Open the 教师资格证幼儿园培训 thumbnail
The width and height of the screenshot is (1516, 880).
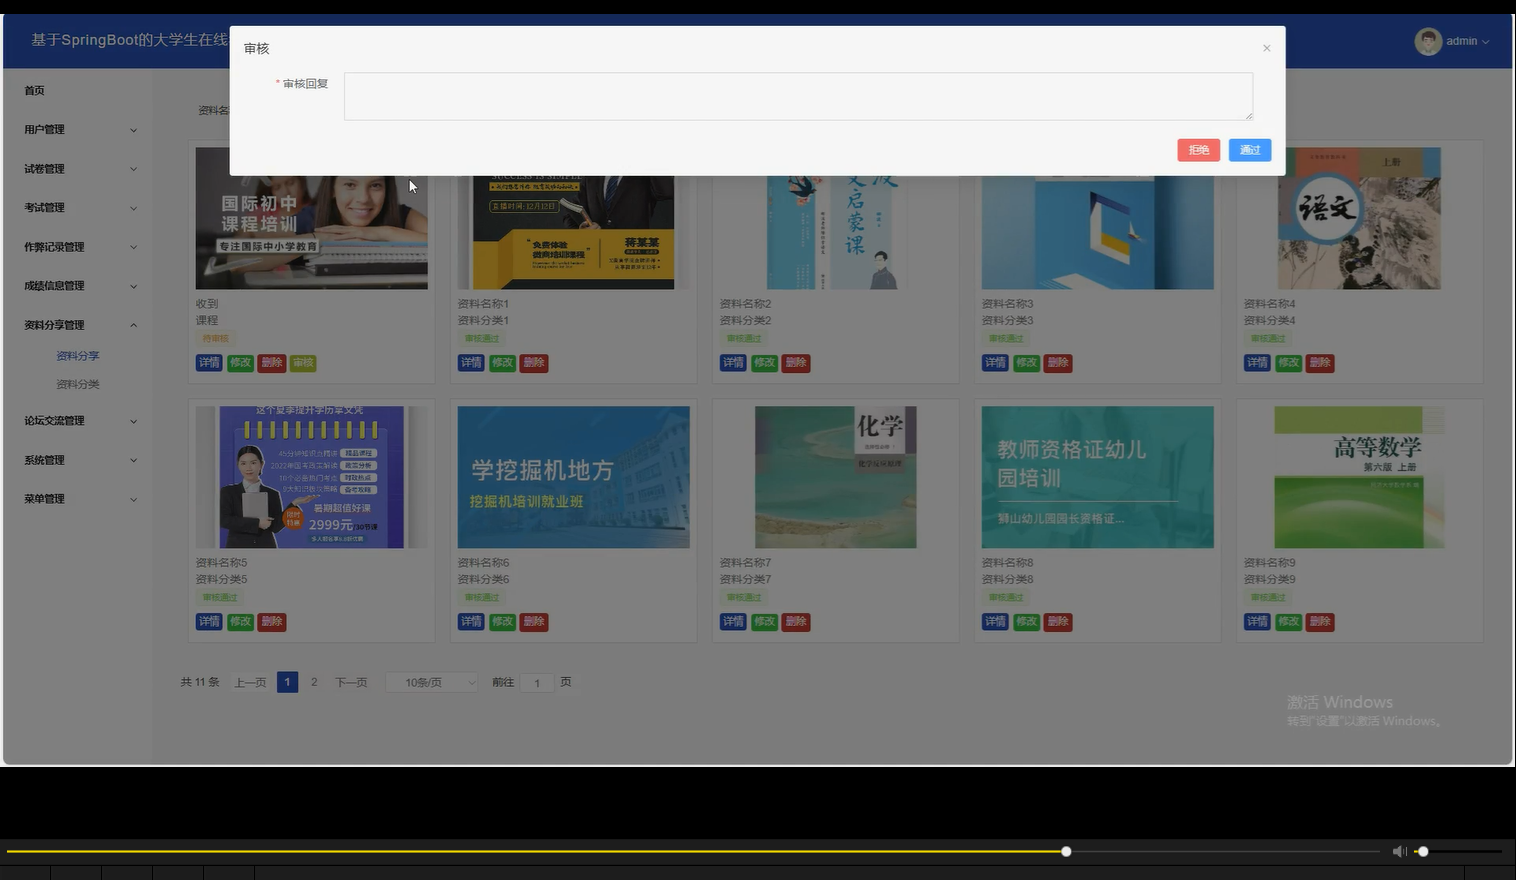click(x=1098, y=477)
